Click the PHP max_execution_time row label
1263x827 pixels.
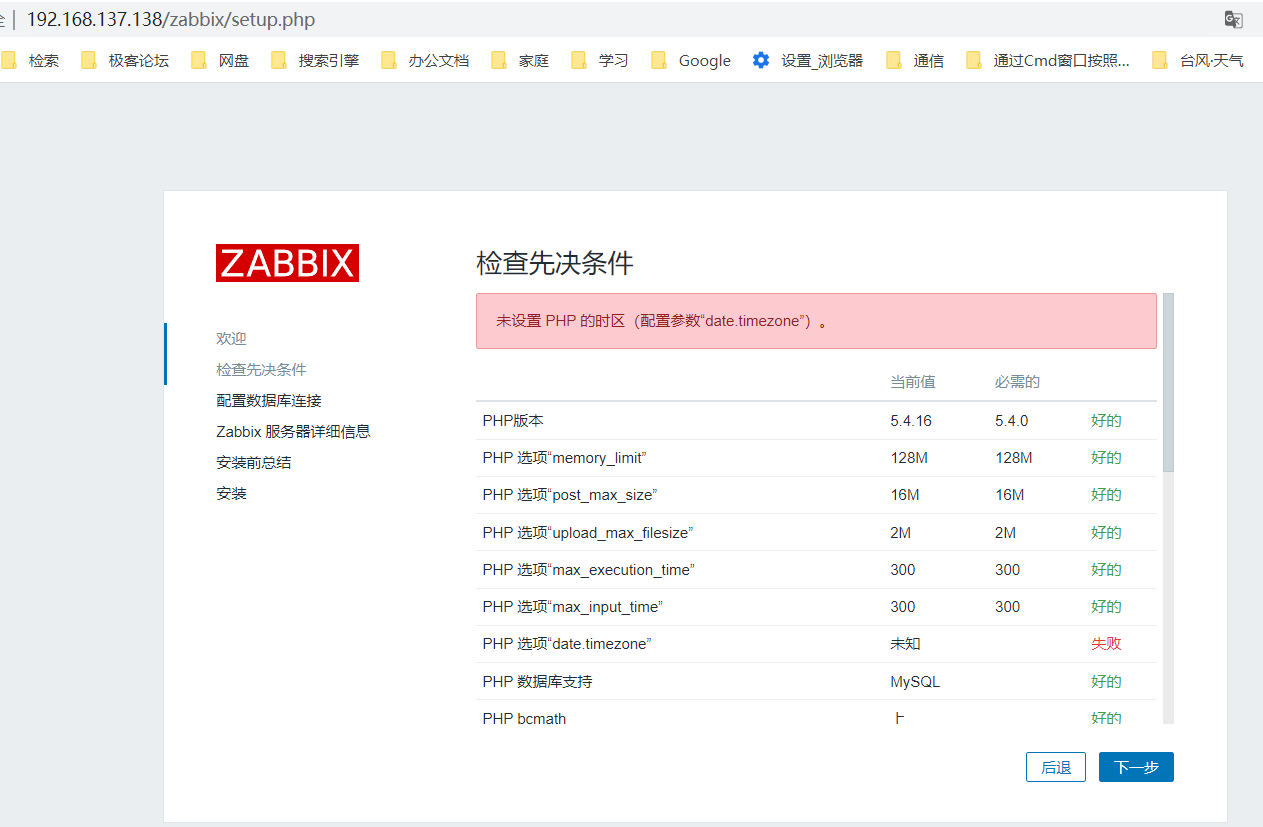(588, 570)
